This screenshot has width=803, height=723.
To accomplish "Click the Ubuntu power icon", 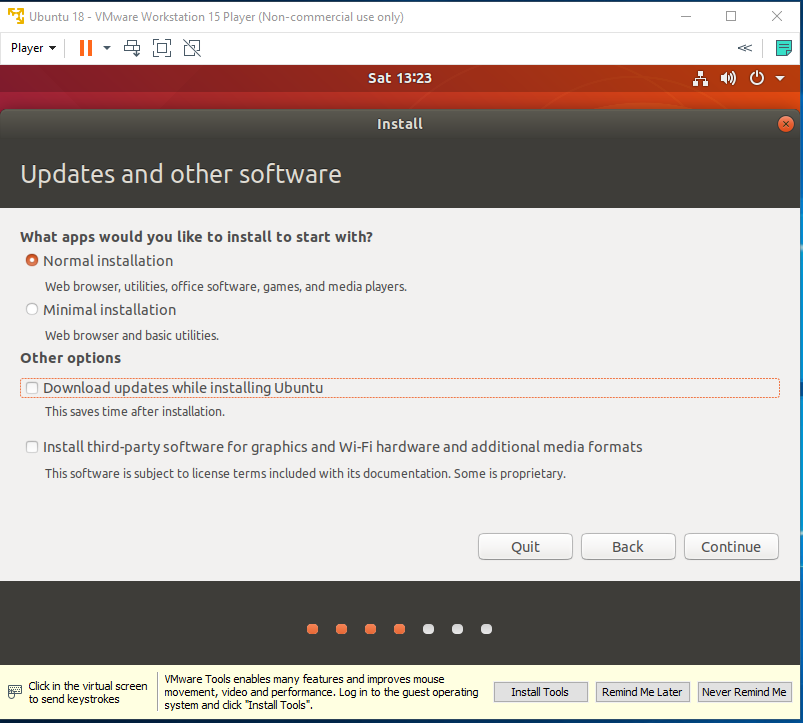I will click(x=756, y=78).
